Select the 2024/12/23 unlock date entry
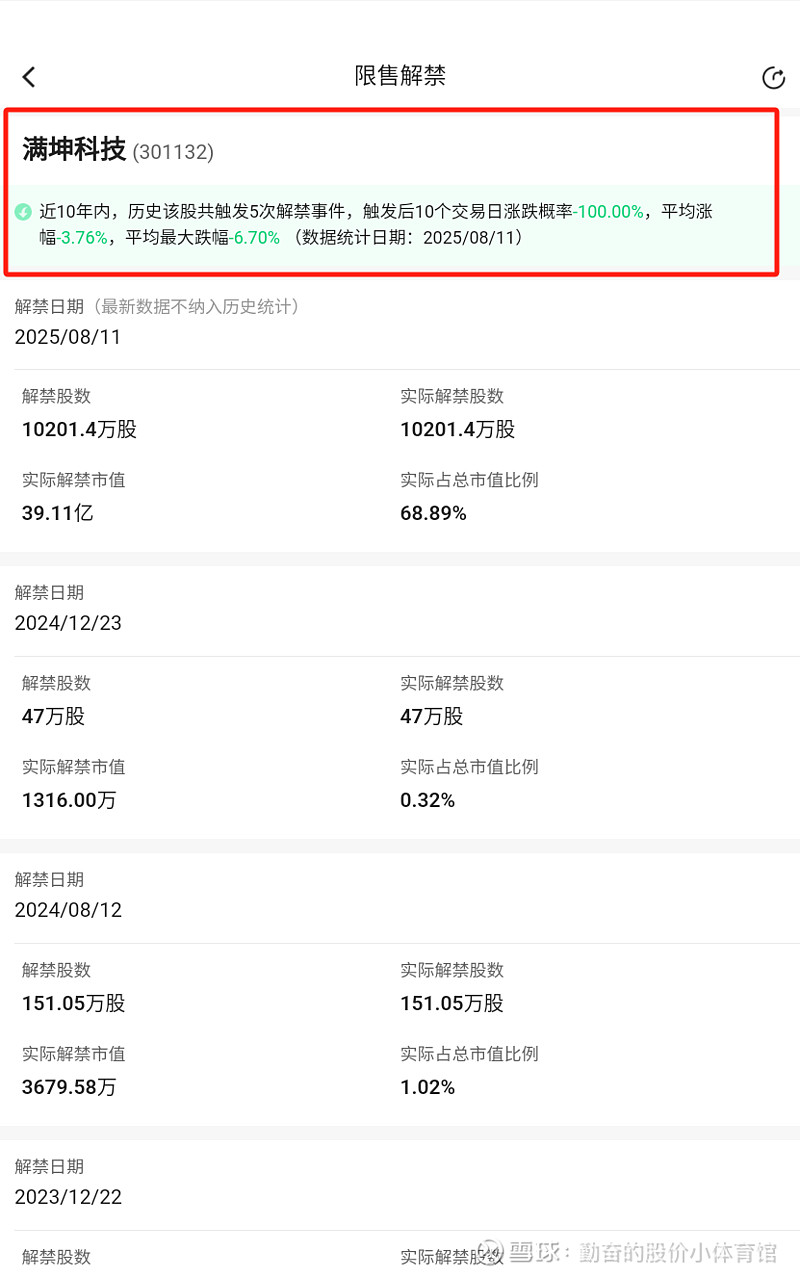 pyautogui.click(x=68, y=623)
